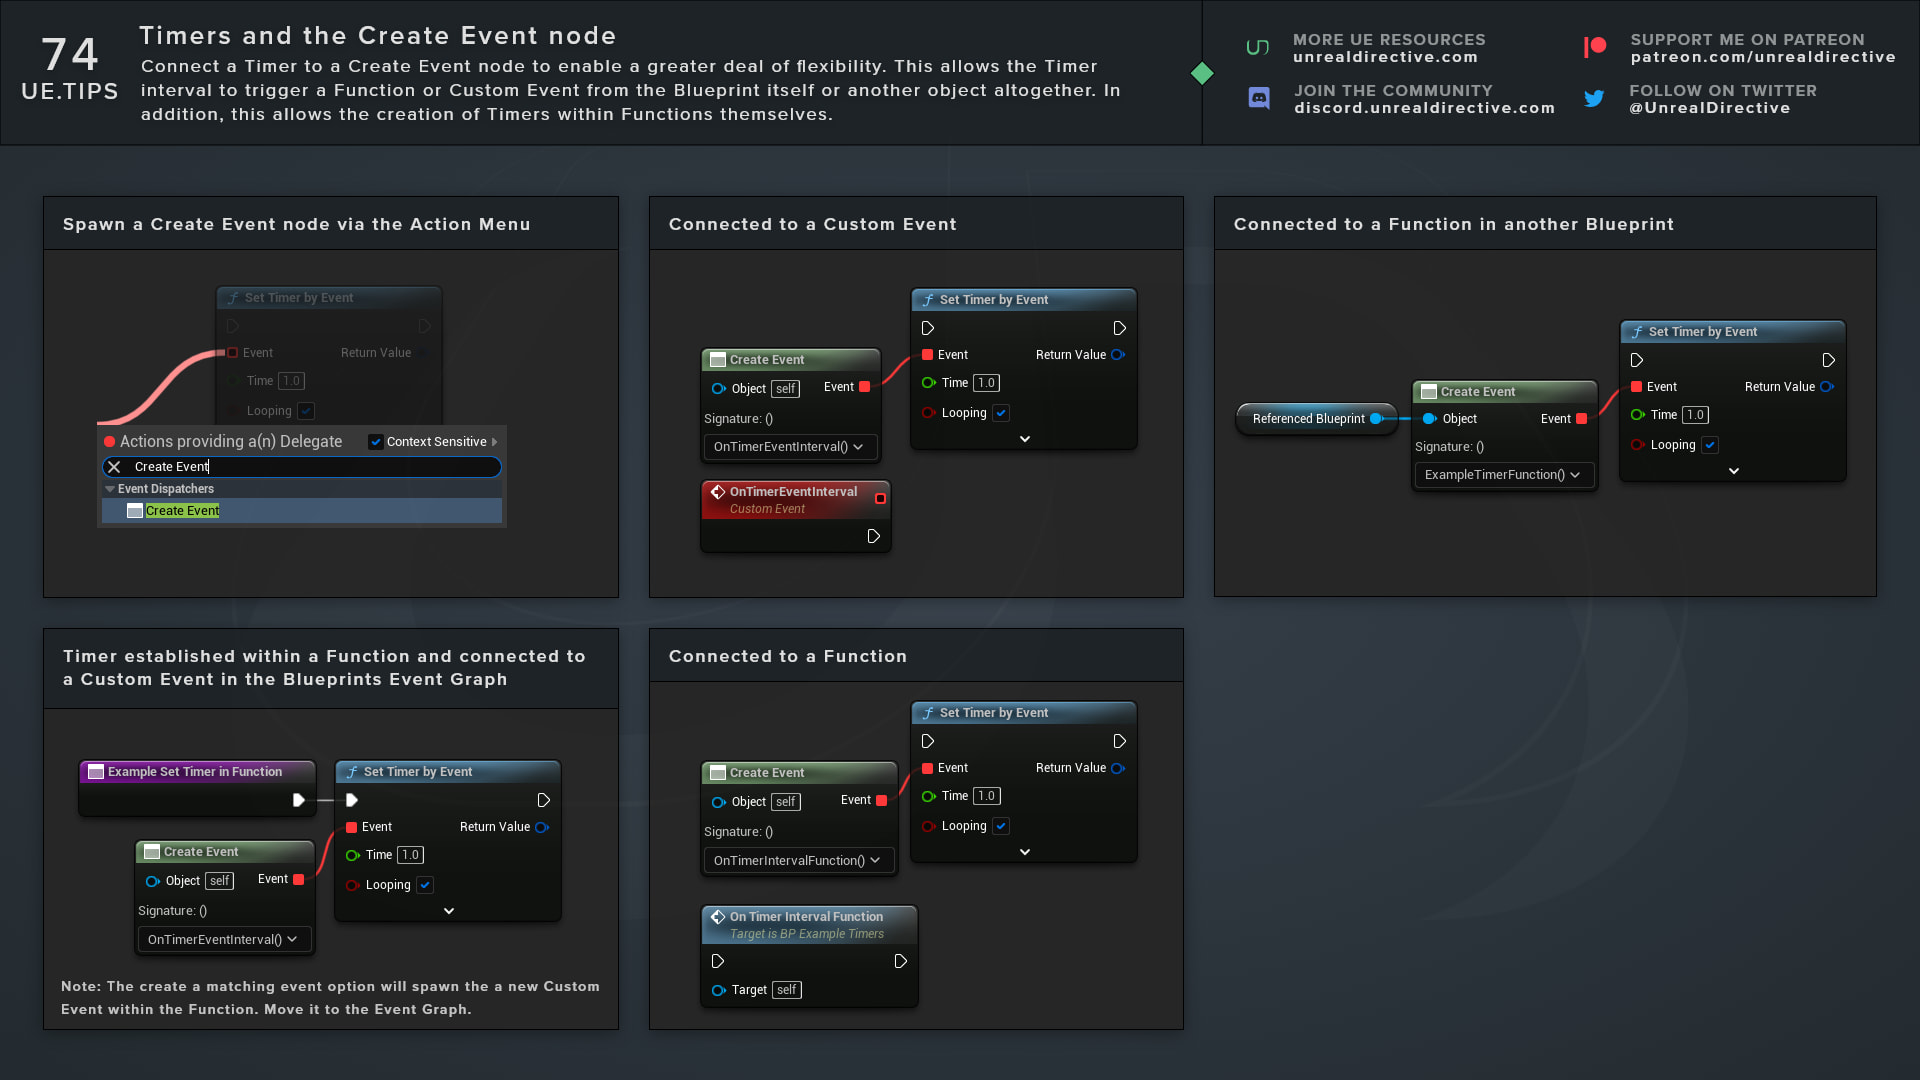Click the clear search X icon in action menu
Viewport: 1920px width, 1080px height.
(115, 467)
